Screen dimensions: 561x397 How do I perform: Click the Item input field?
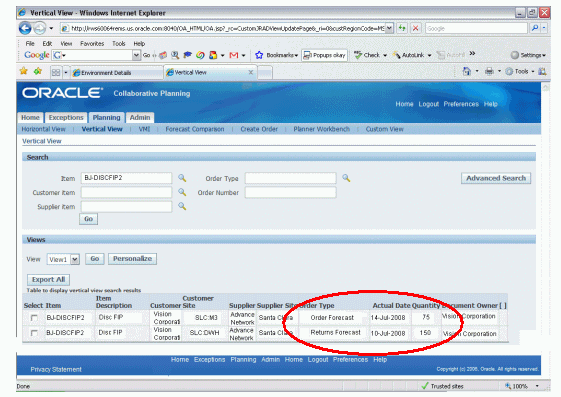pos(126,178)
